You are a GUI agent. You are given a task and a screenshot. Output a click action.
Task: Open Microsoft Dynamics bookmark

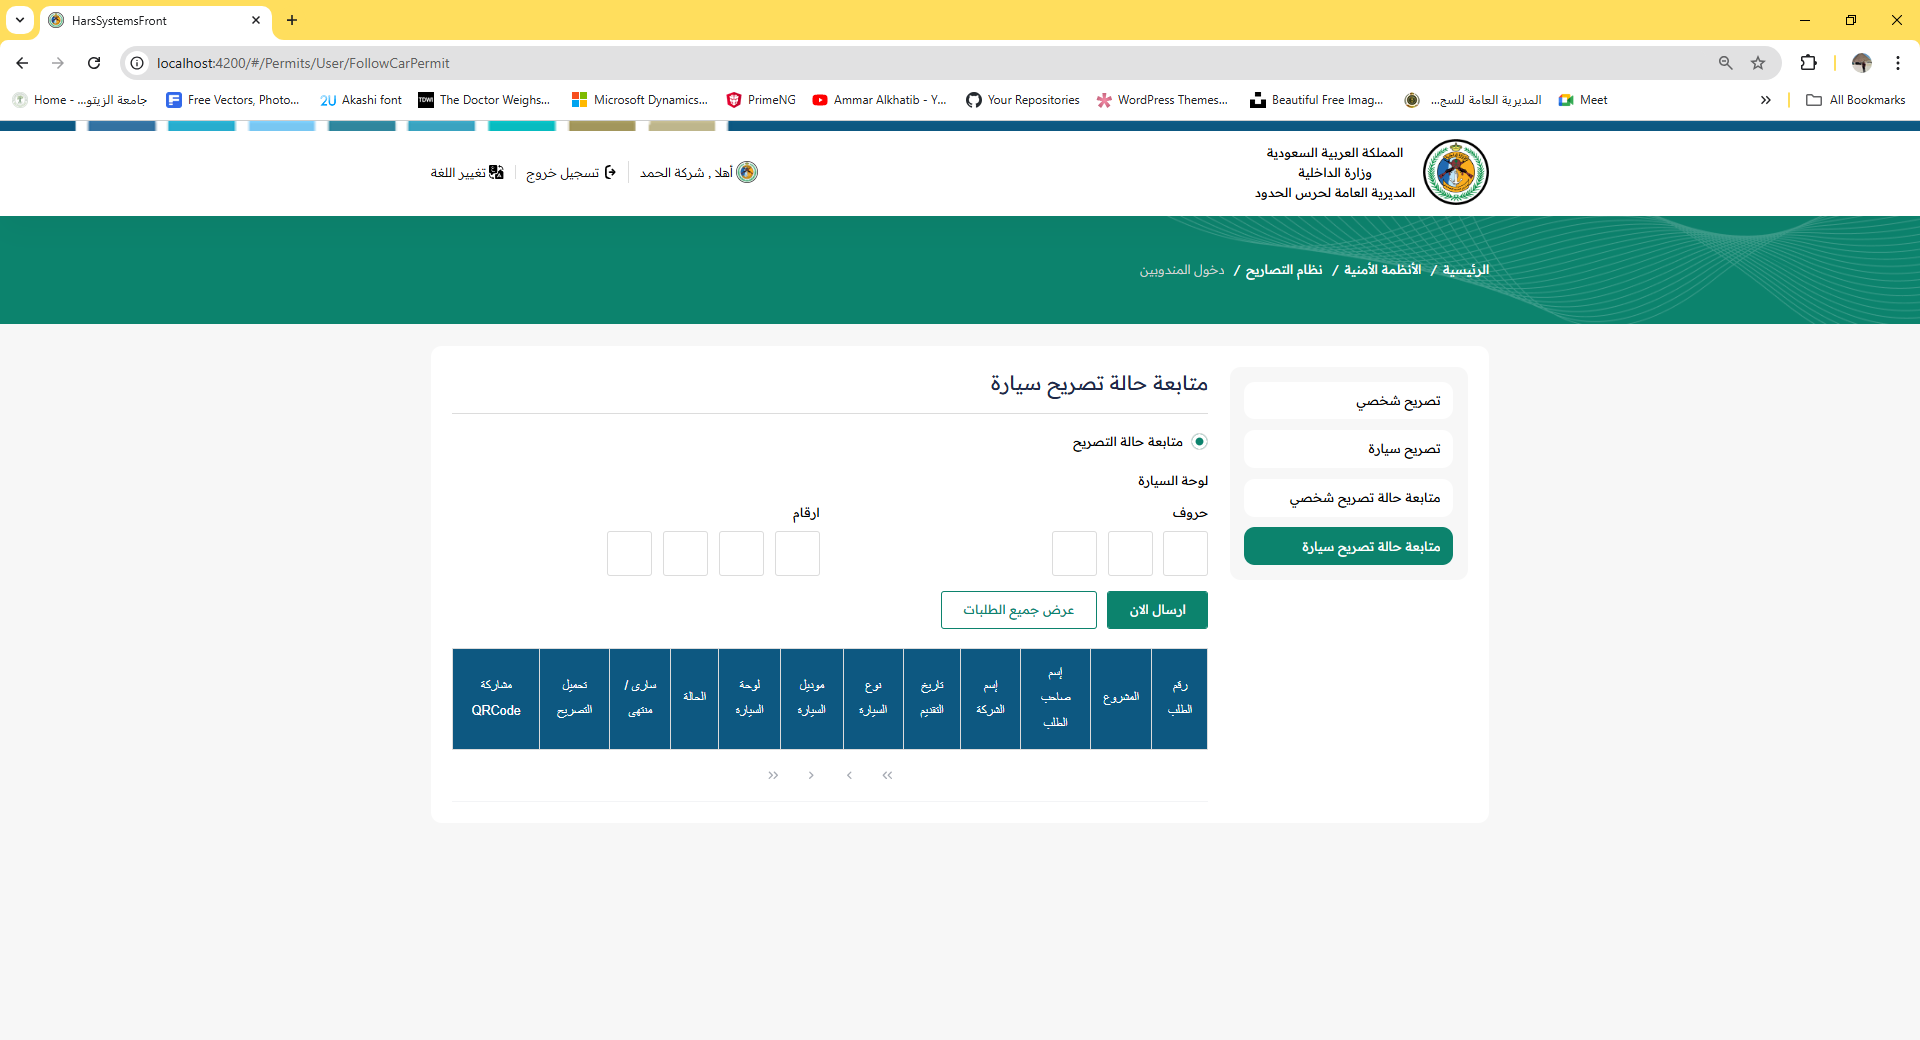click(x=640, y=100)
